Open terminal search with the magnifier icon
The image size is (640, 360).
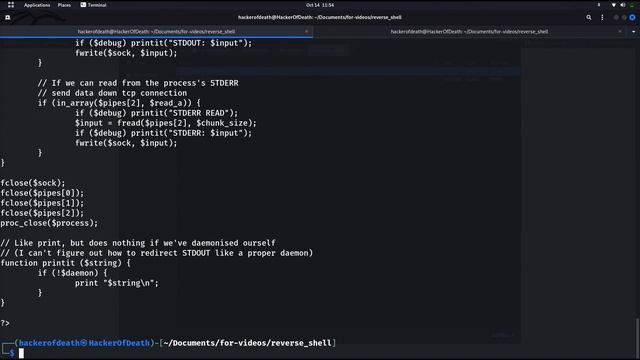pos(589,17)
